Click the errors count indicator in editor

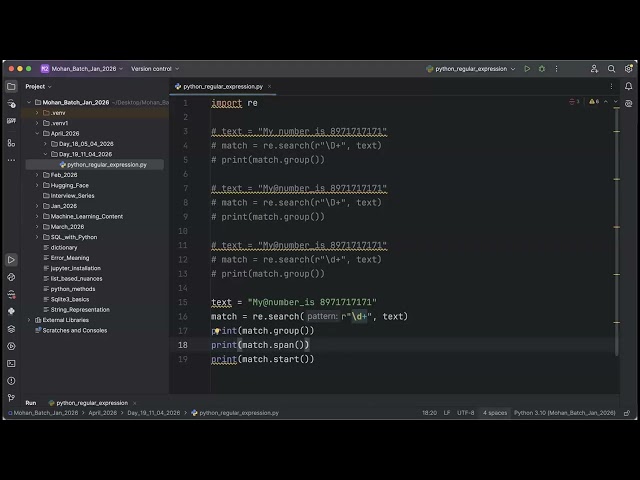pos(574,101)
